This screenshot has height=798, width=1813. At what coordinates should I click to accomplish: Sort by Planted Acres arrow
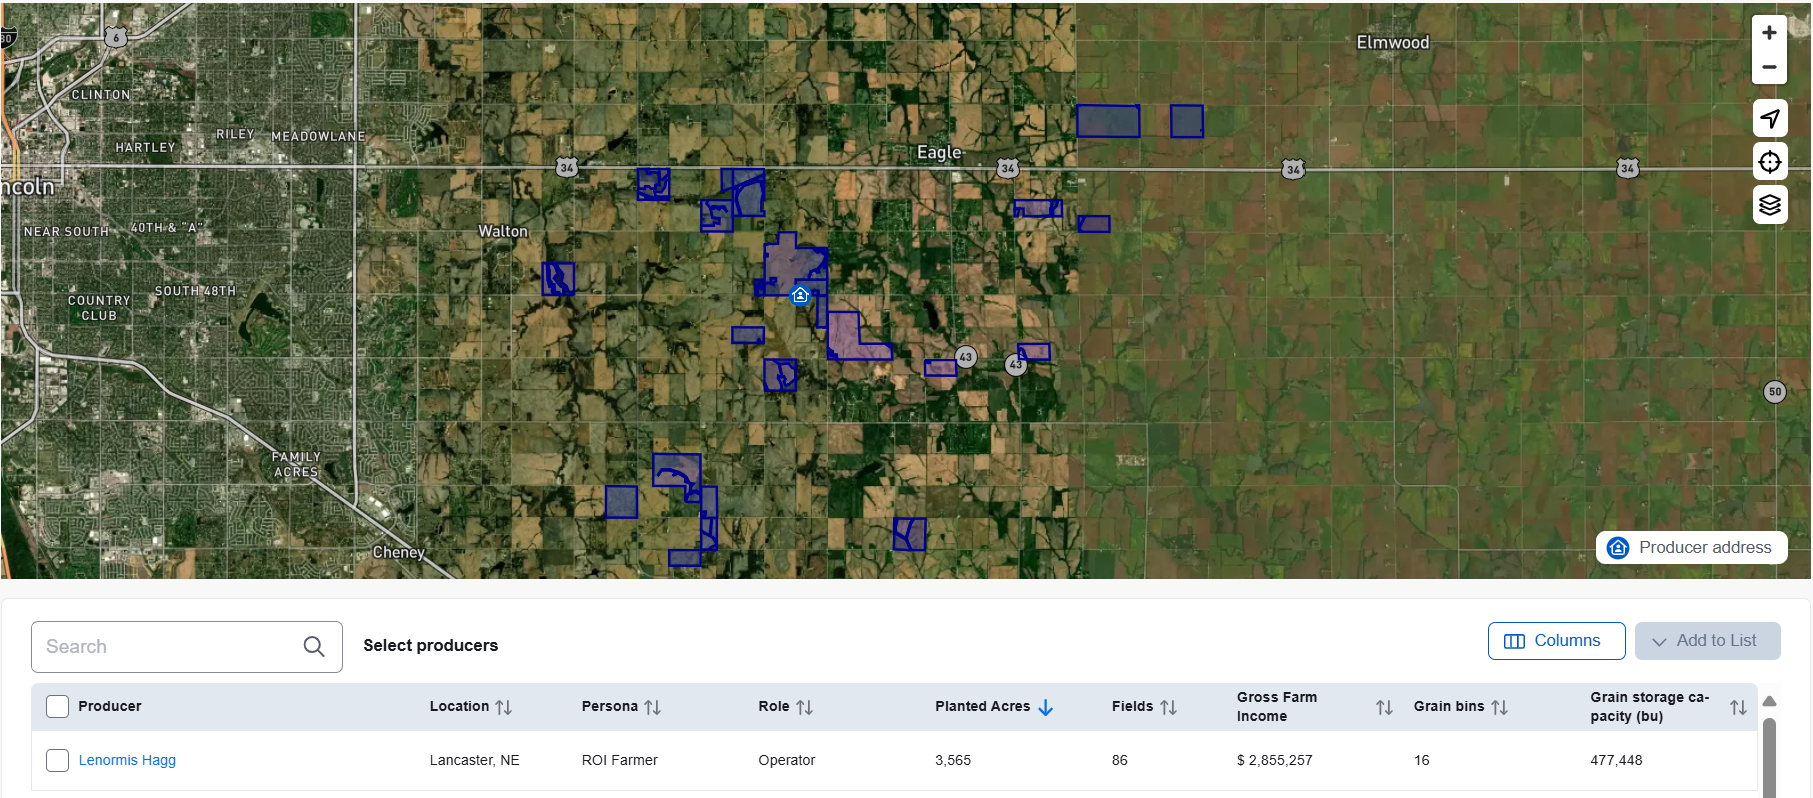click(x=1046, y=707)
